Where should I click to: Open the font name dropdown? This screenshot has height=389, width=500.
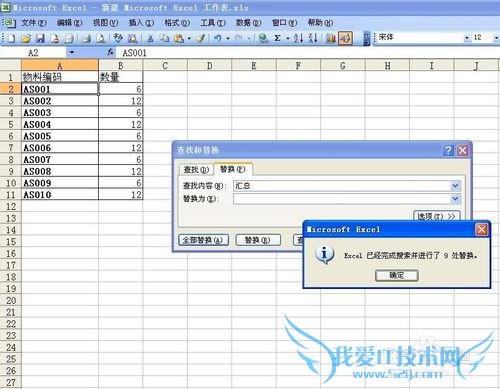point(466,38)
